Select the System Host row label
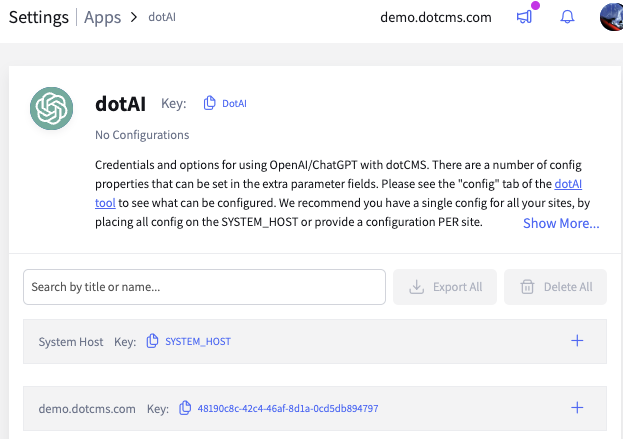623x439 pixels. 71,342
